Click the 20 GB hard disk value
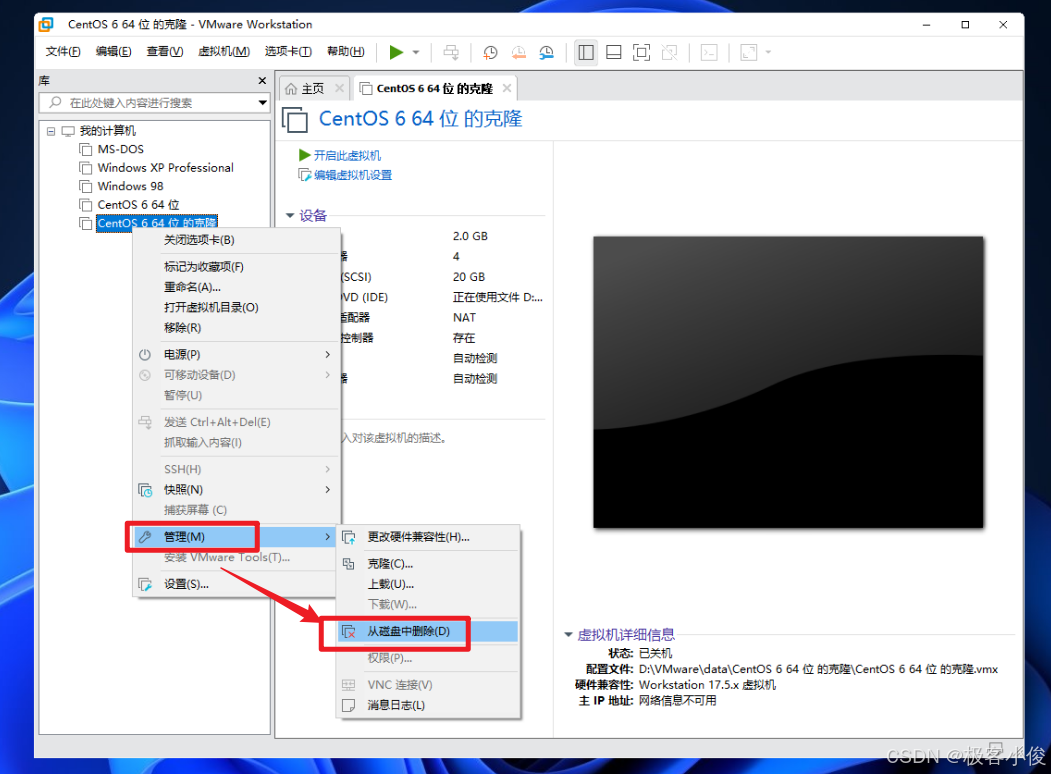The width and height of the screenshot is (1051, 774). 469,277
